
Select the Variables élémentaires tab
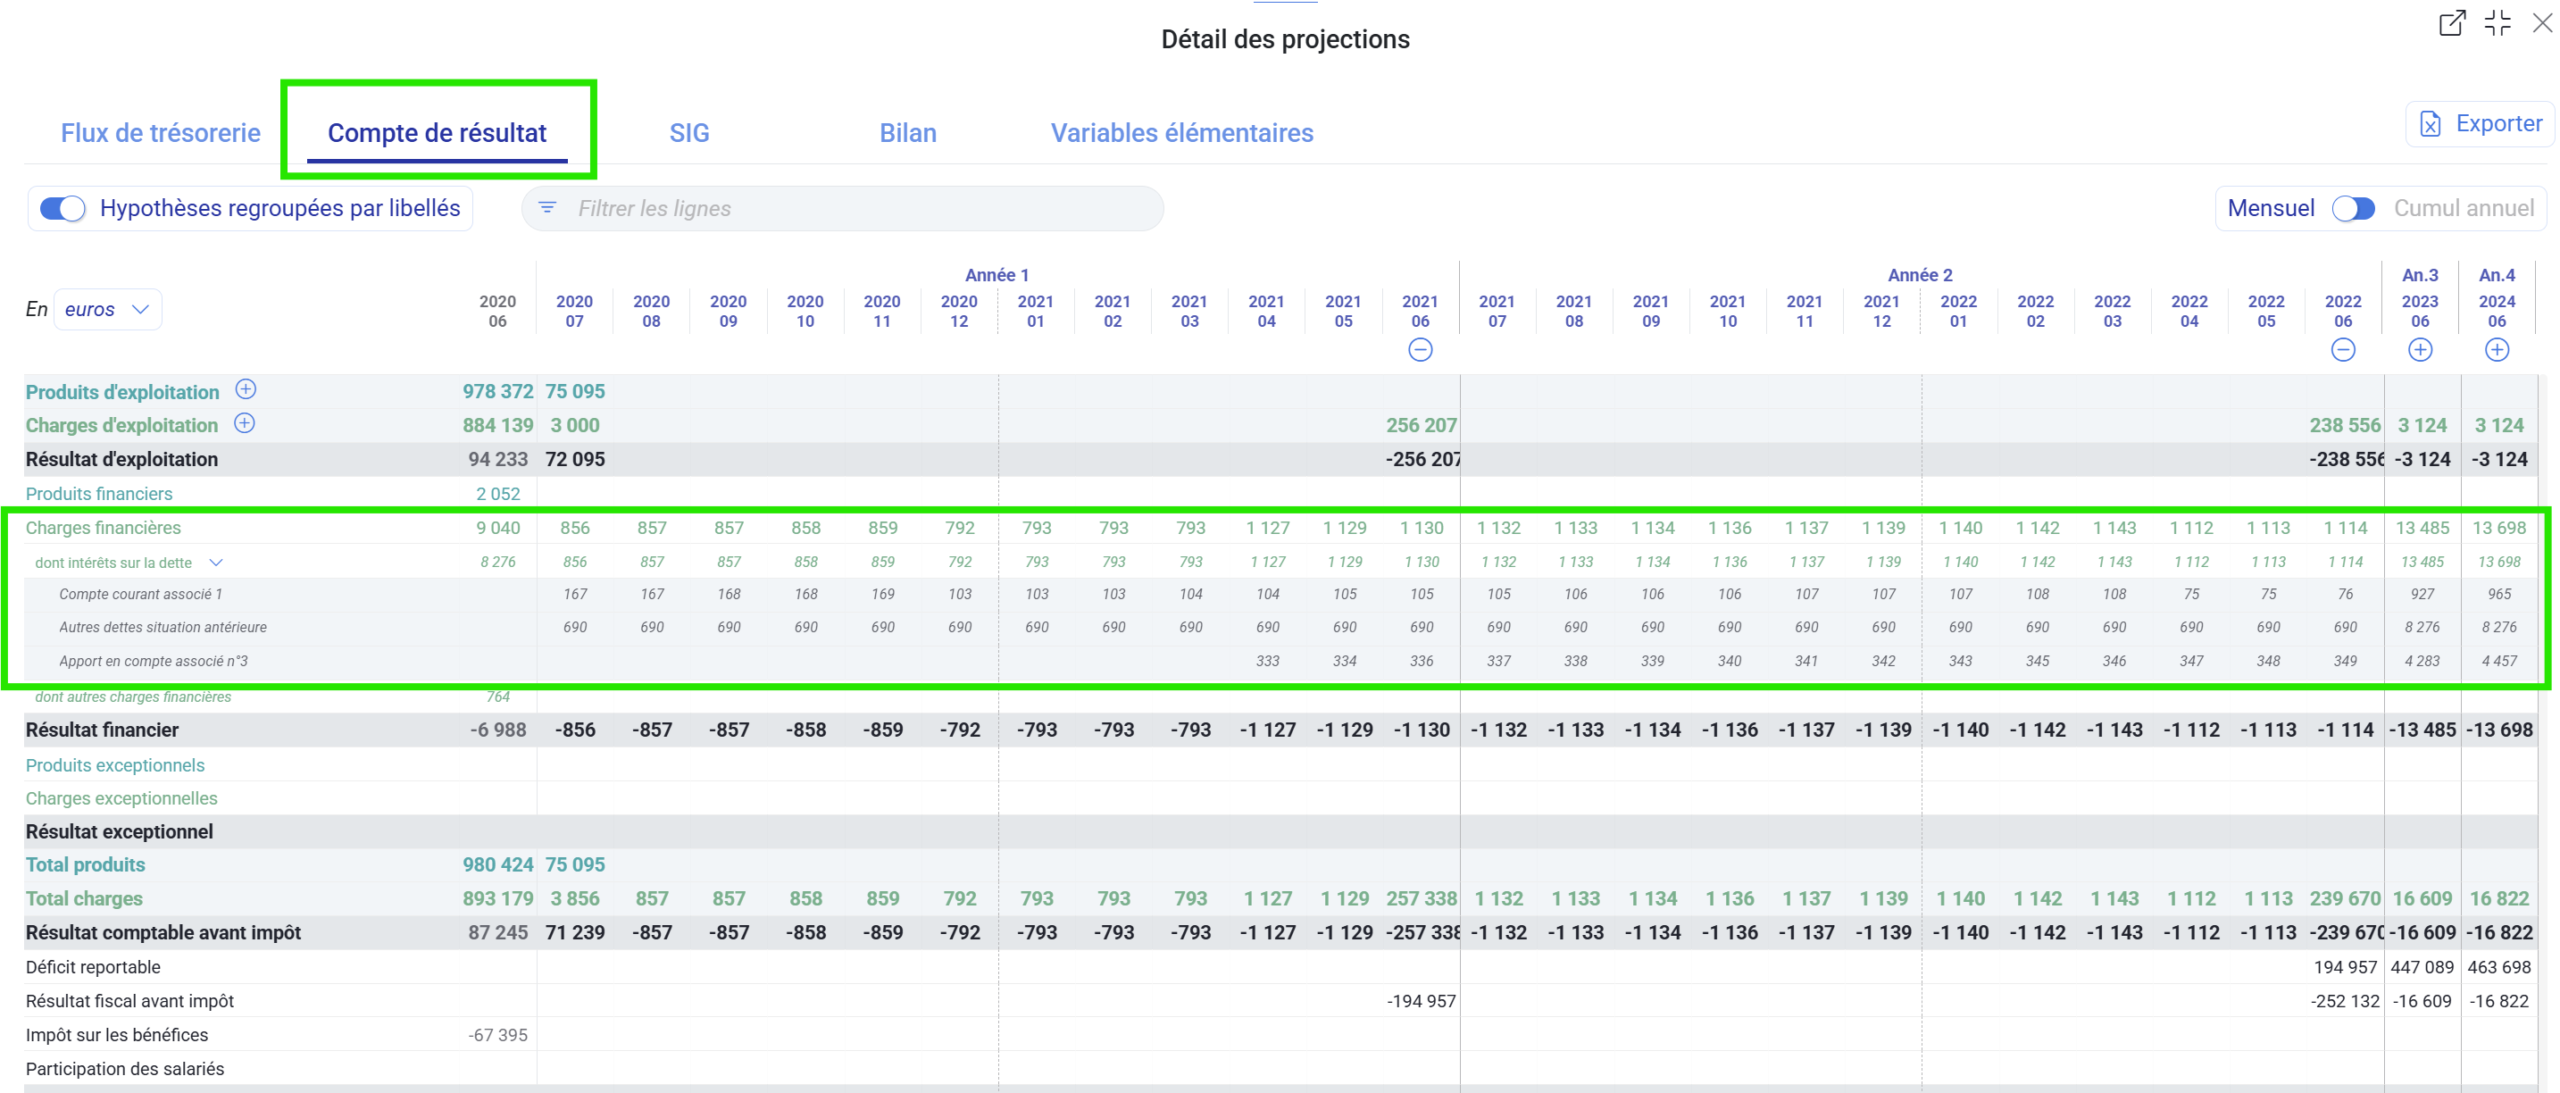(x=1181, y=133)
